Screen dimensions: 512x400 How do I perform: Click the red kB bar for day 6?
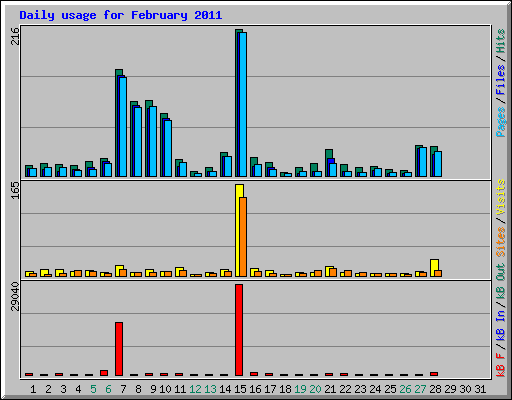tap(104, 373)
